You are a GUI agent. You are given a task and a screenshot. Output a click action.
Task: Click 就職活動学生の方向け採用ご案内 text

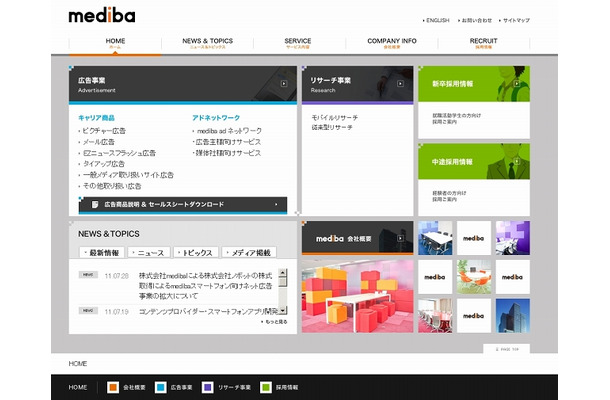point(457,119)
